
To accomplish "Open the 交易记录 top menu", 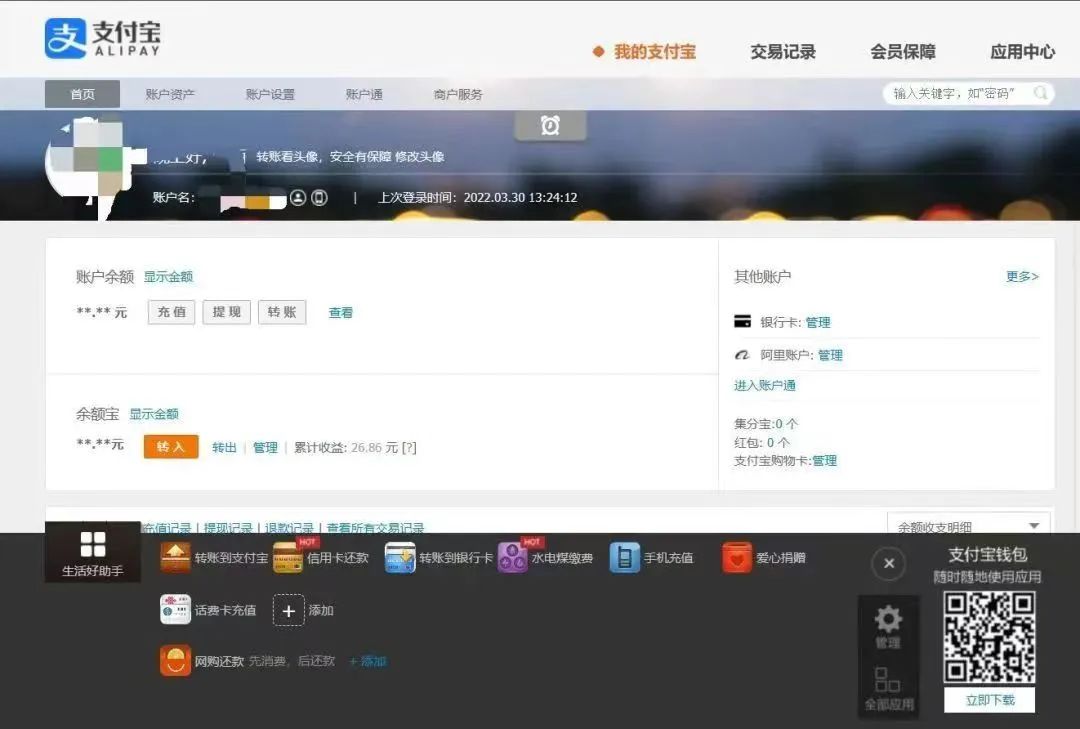I will point(783,52).
